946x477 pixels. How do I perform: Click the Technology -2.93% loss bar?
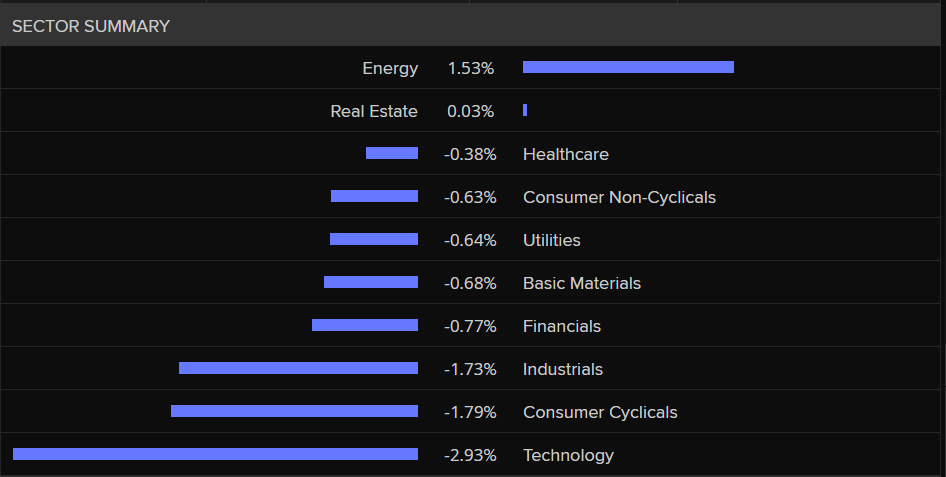(215, 454)
